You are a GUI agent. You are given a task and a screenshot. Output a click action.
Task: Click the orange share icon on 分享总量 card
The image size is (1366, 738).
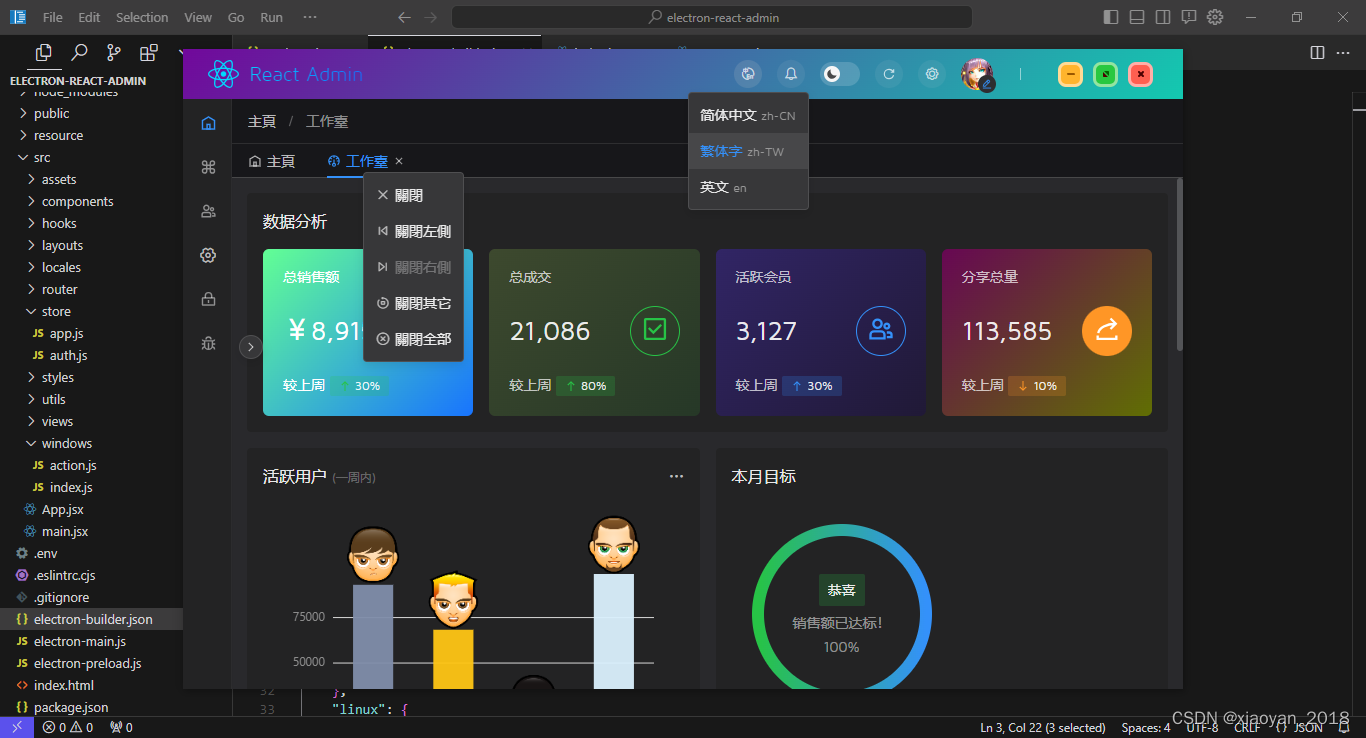coord(1107,331)
